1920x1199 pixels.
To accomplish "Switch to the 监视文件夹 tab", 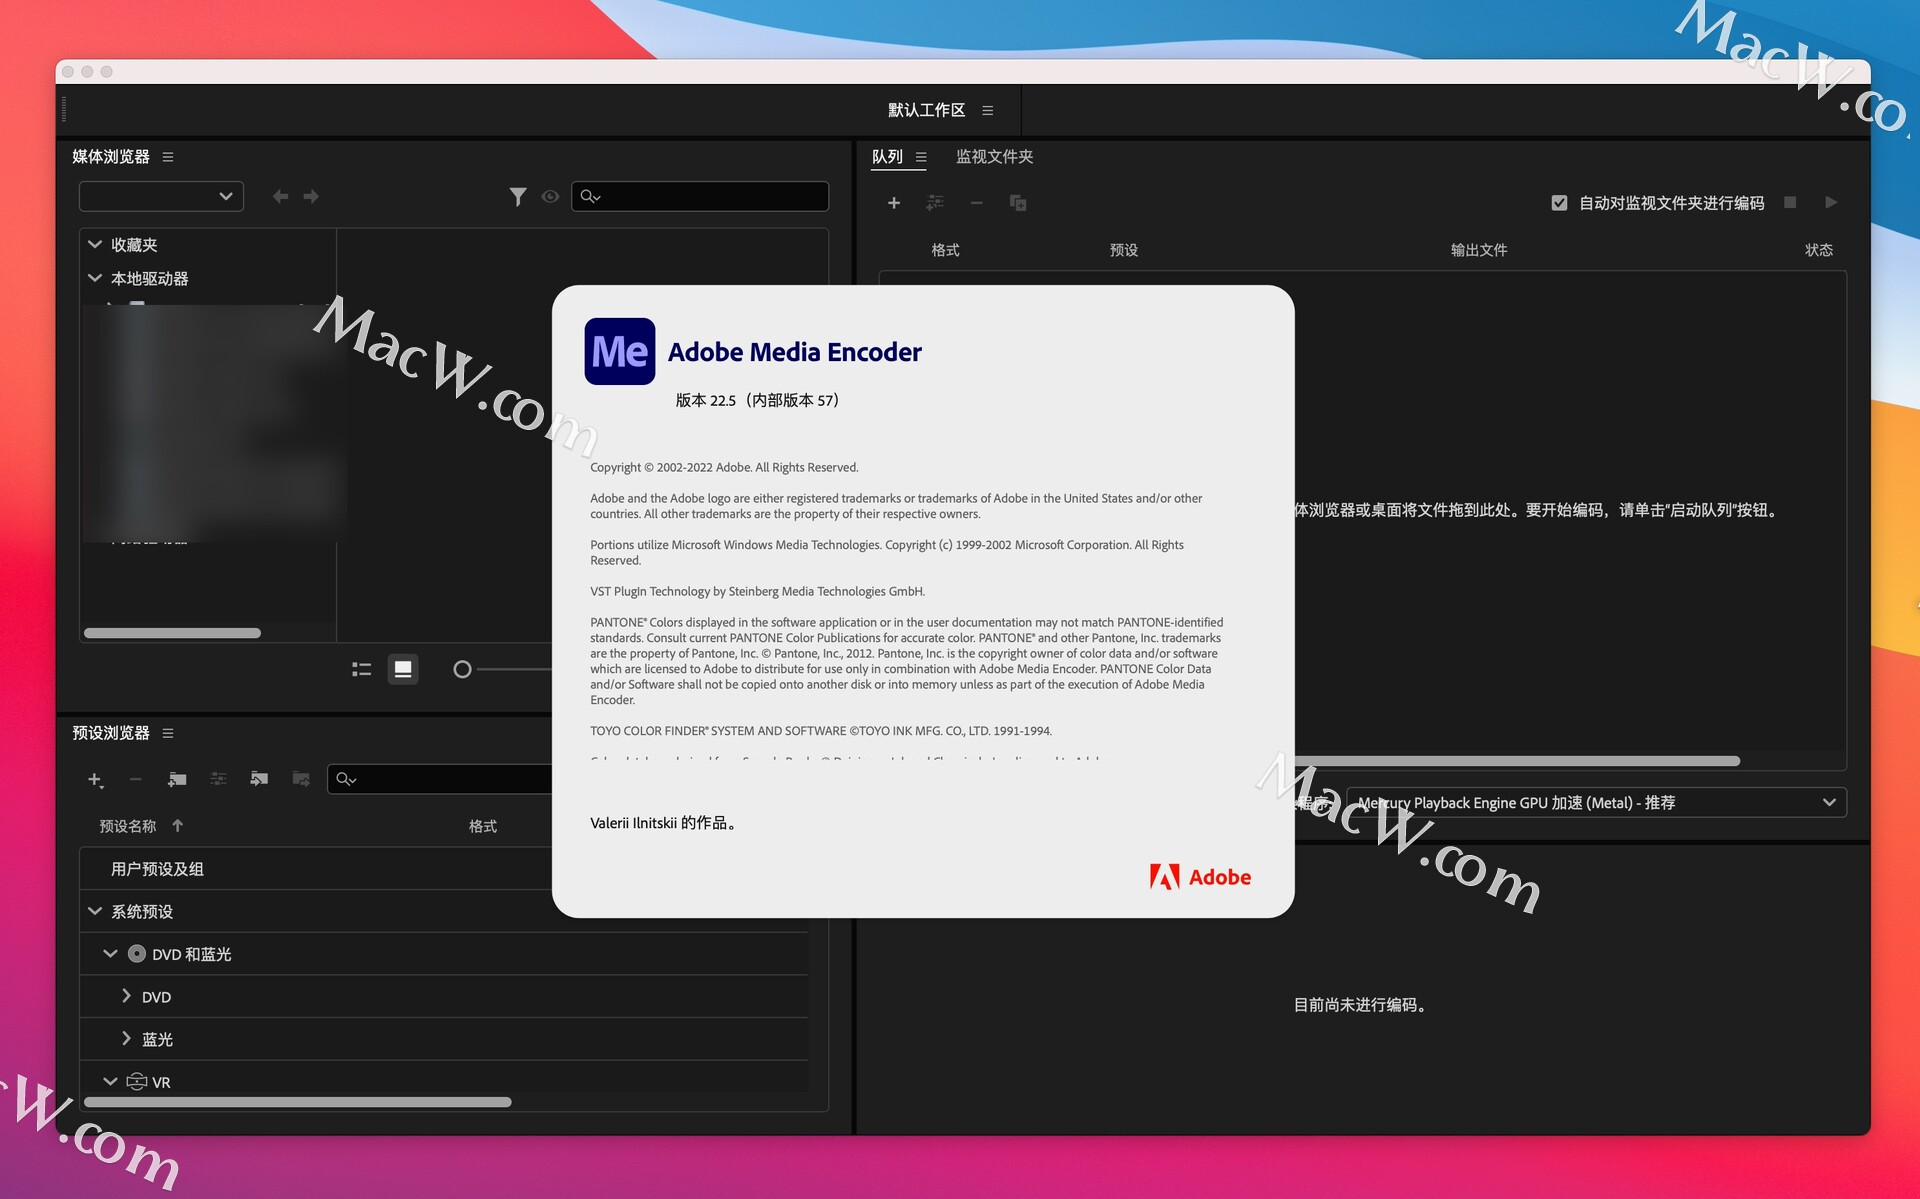I will 994,157.
